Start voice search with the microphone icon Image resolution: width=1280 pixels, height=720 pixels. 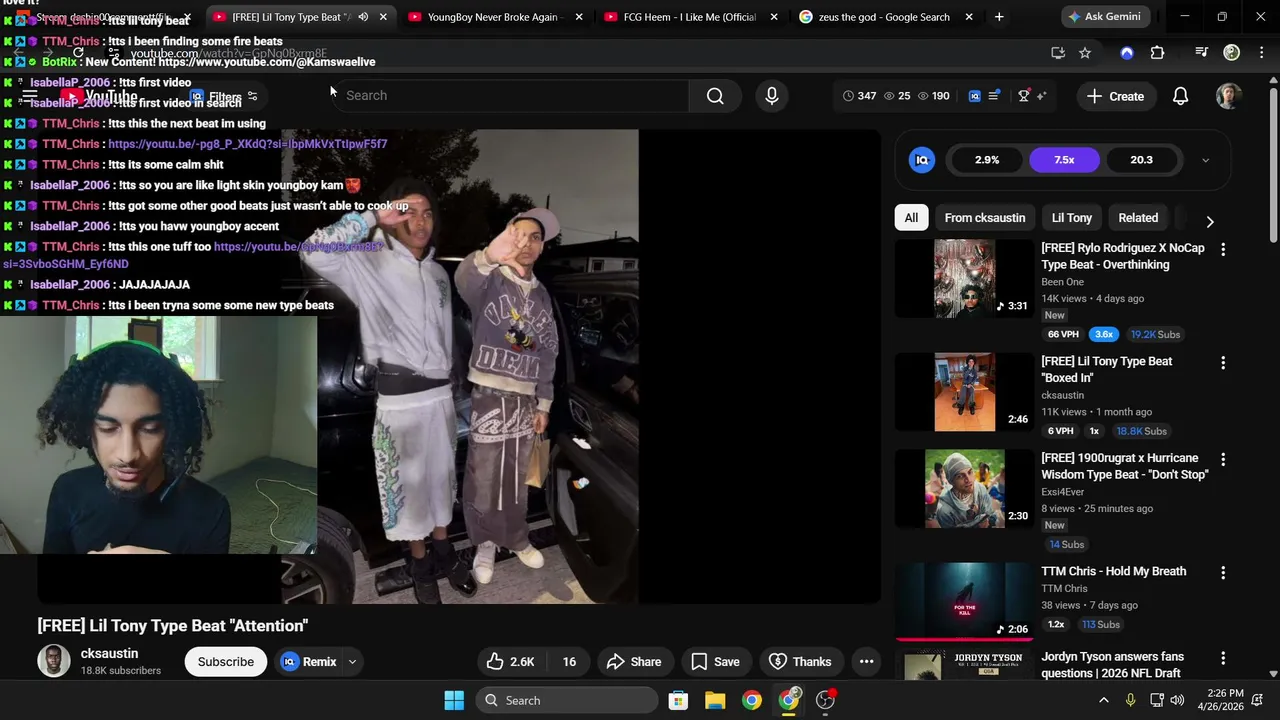[x=771, y=96]
